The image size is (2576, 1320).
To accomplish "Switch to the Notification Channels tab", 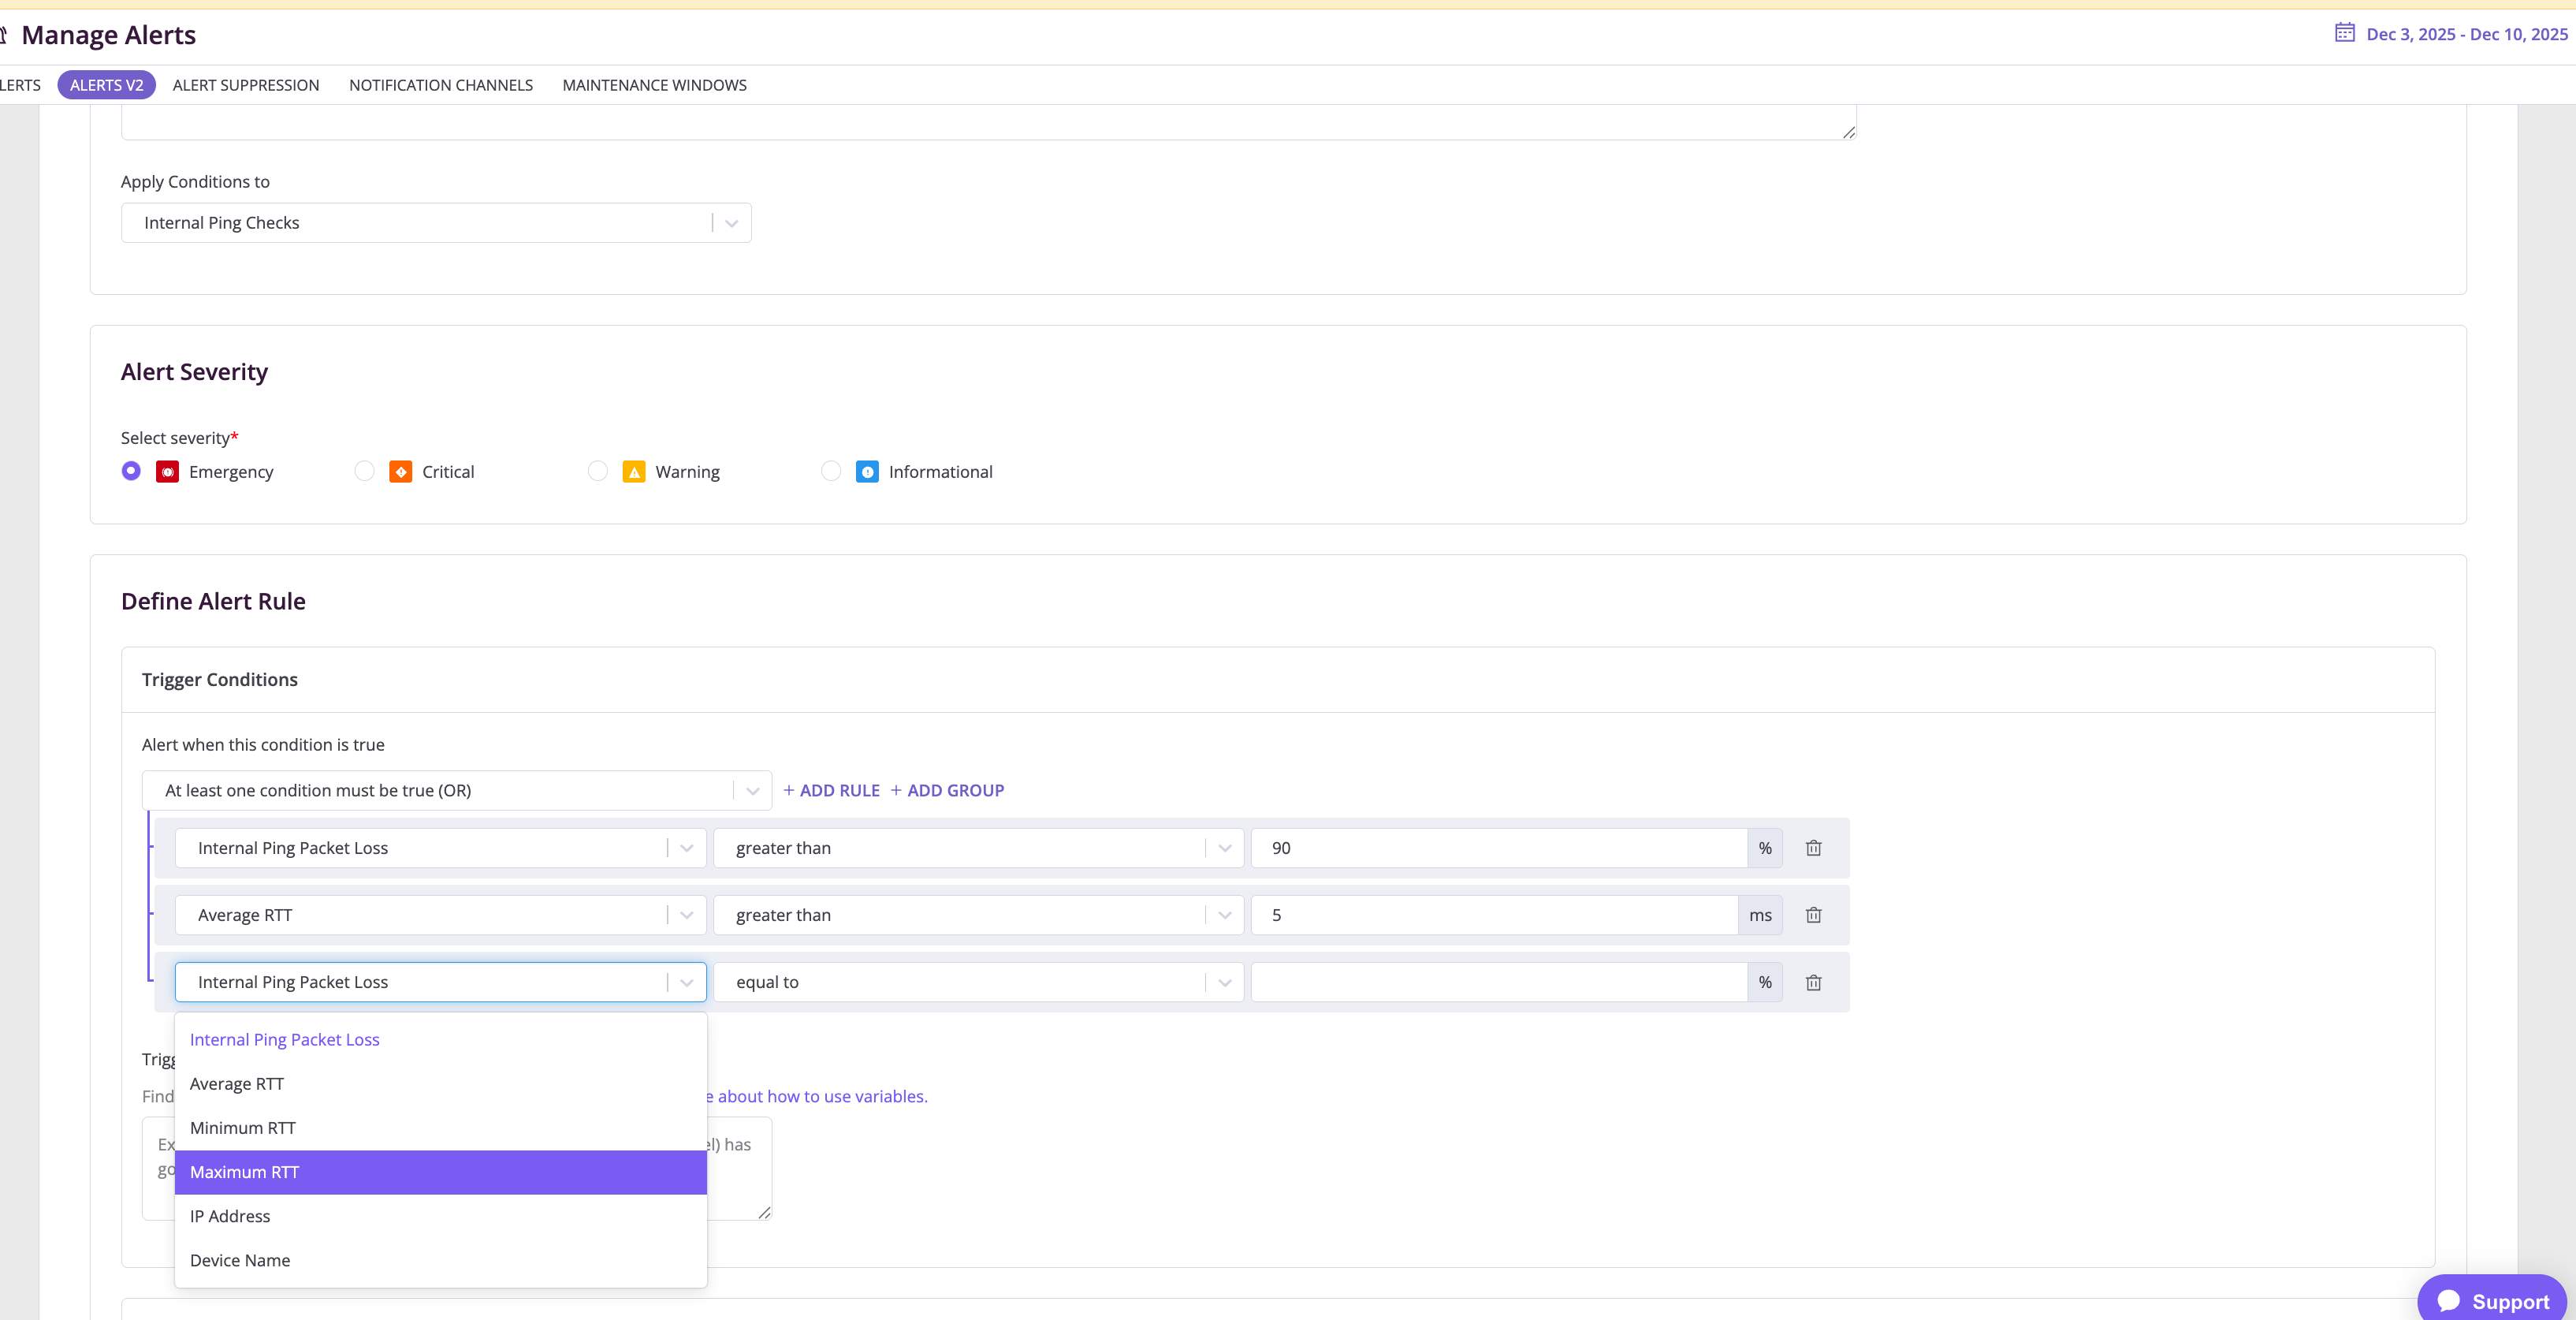I will (440, 85).
